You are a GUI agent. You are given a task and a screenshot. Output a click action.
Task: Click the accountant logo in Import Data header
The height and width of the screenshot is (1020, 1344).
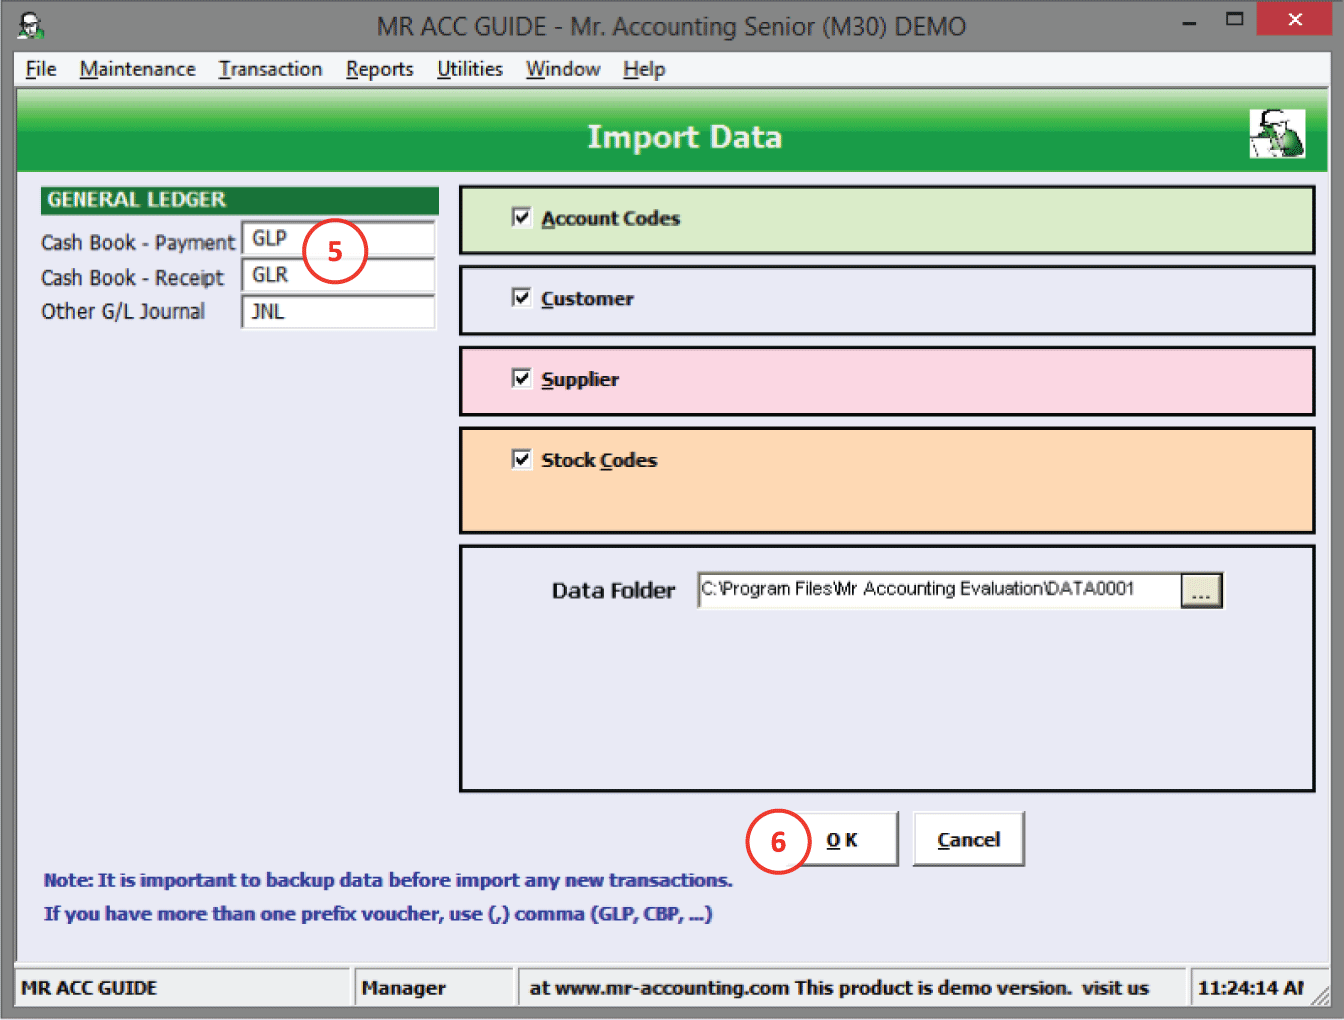tap(1277, 134)
